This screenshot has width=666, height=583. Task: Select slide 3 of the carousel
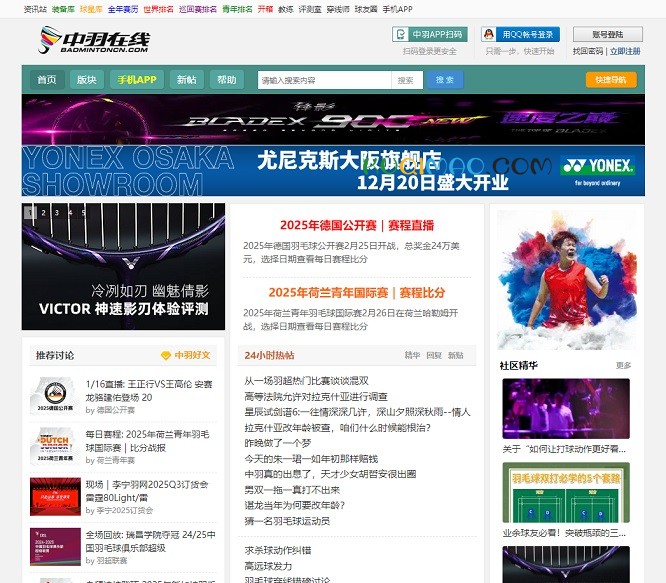(x=57, y=212)
